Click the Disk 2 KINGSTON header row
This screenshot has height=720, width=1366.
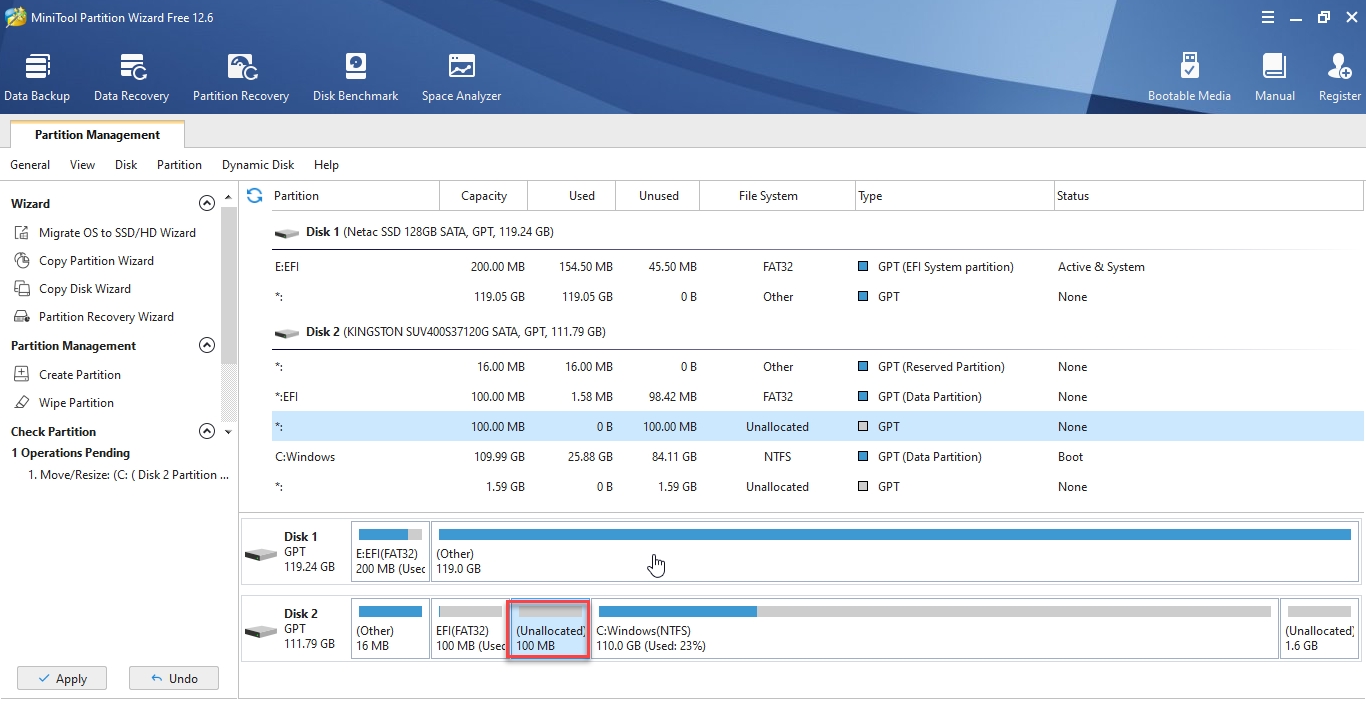point(817,332)
